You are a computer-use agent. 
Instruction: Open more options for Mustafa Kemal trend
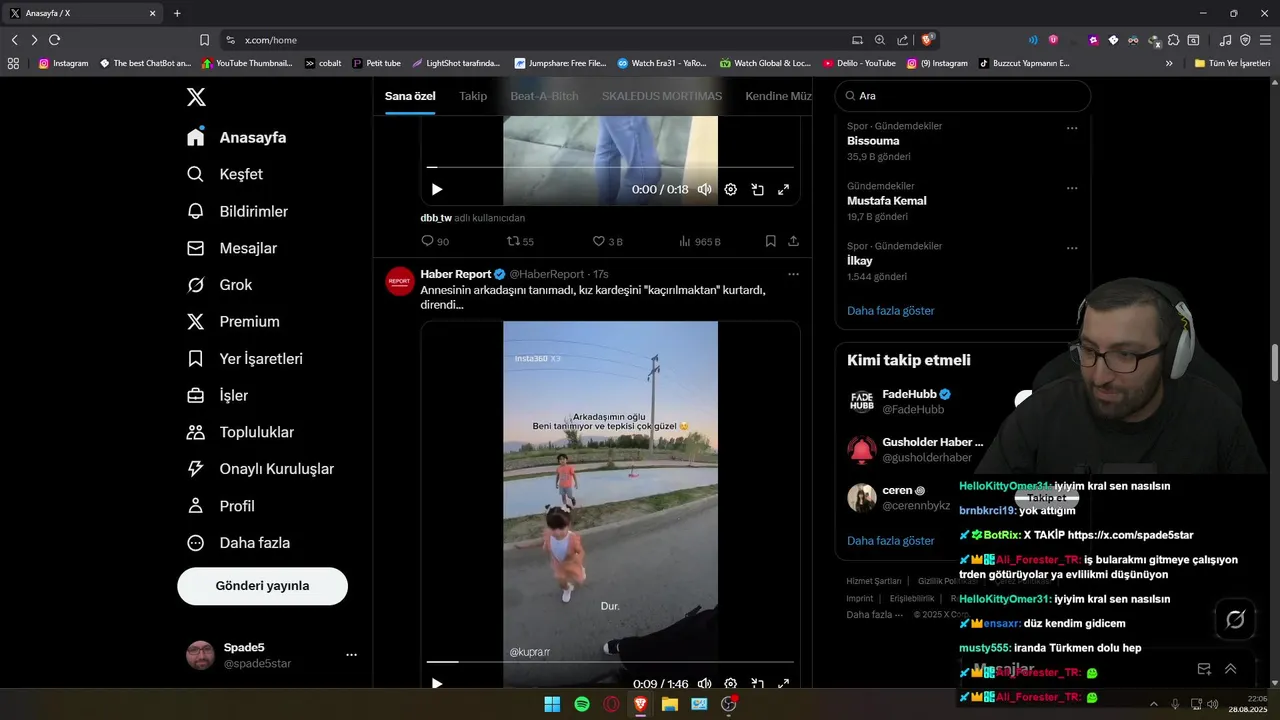coord(1072,188)
